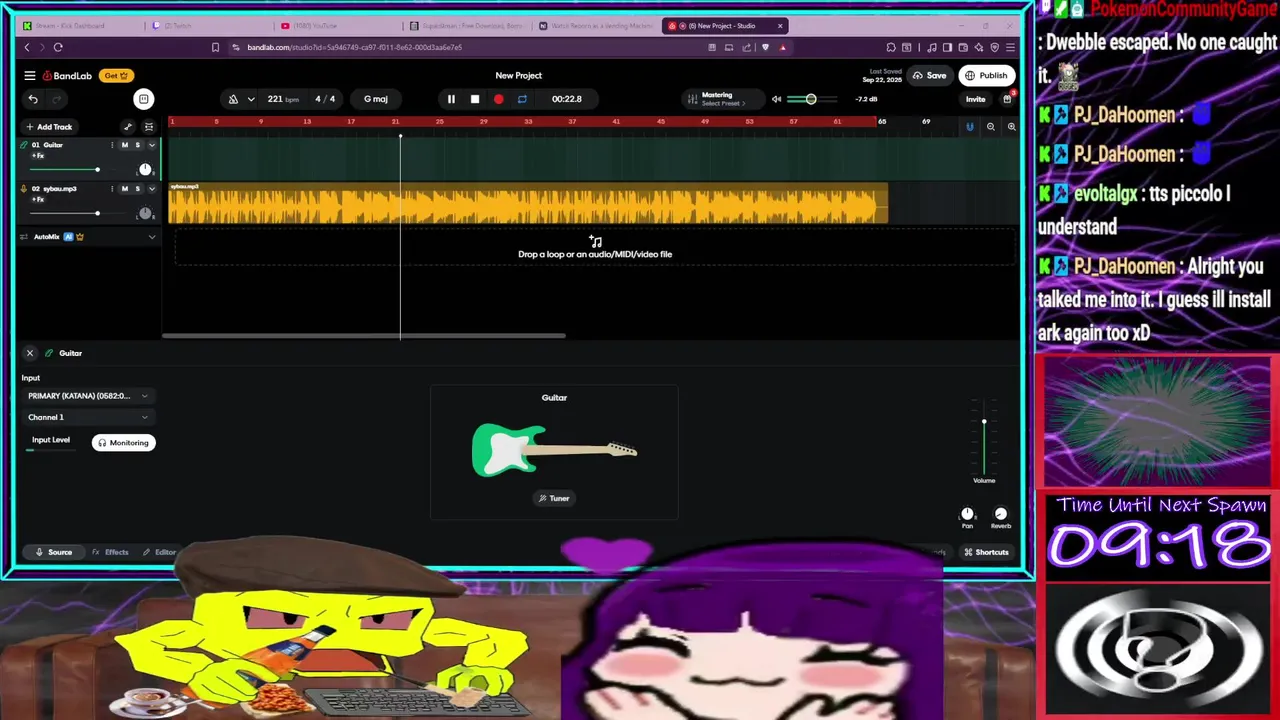
Task: Open the notifications gift icon
Action: point(1007,99)
